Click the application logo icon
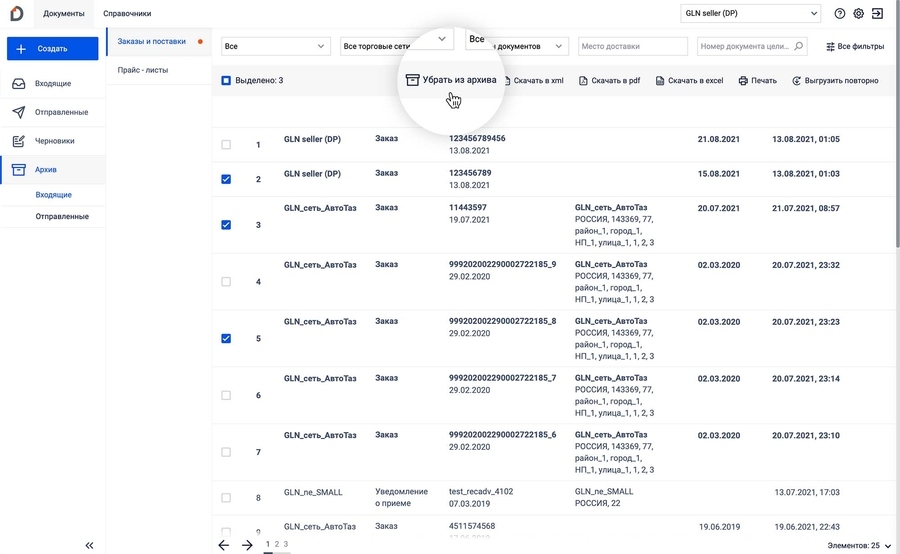Screen dimensions: 900x554 17,13
